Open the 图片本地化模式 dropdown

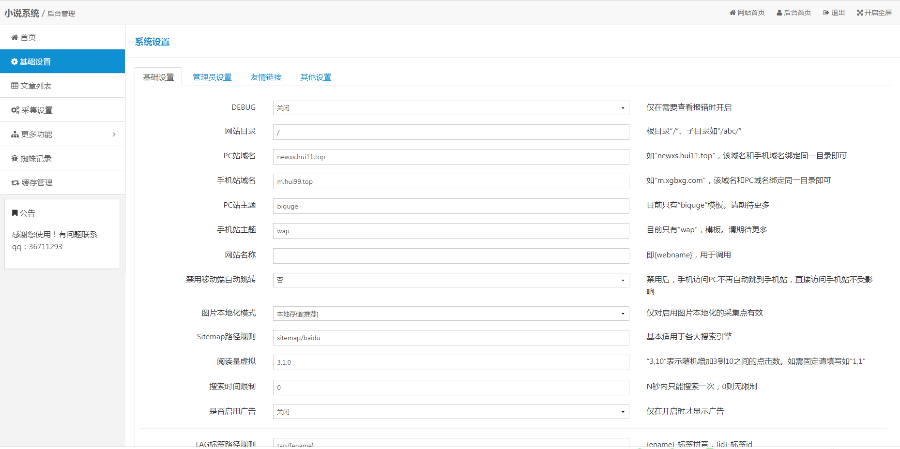tap(451, 314)
